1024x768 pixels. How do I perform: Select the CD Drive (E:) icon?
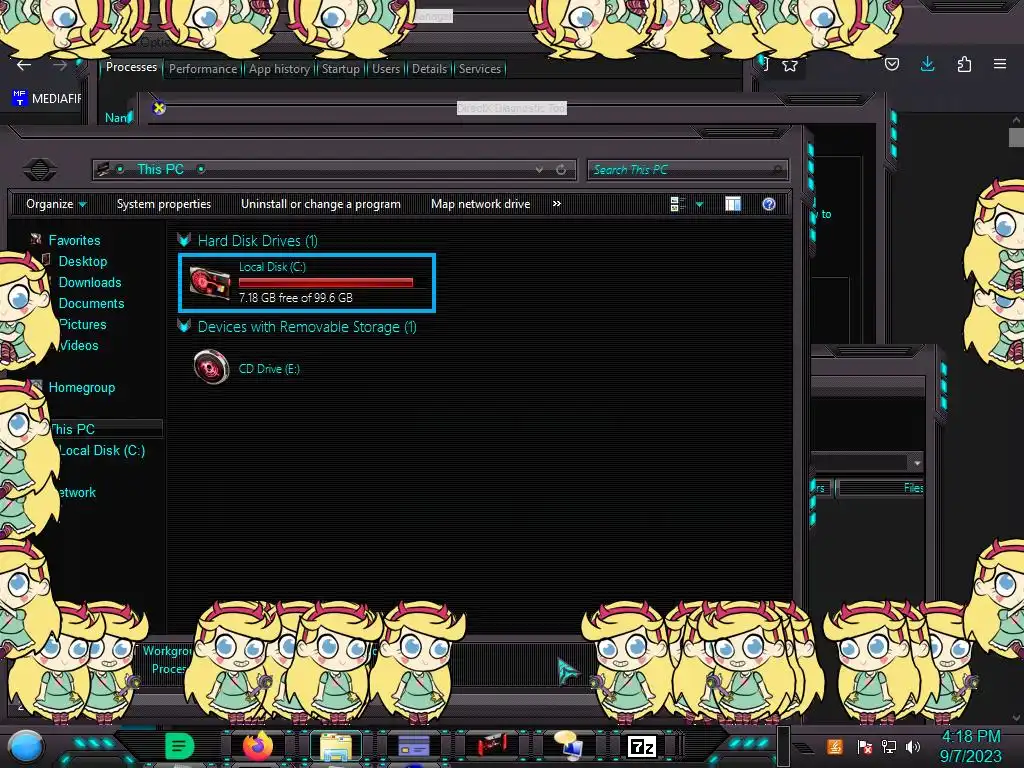tap(212, 367)
